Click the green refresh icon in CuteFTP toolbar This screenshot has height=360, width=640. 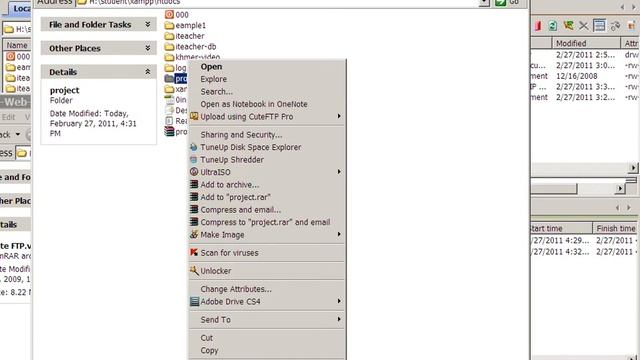click(x=553, y=26)
